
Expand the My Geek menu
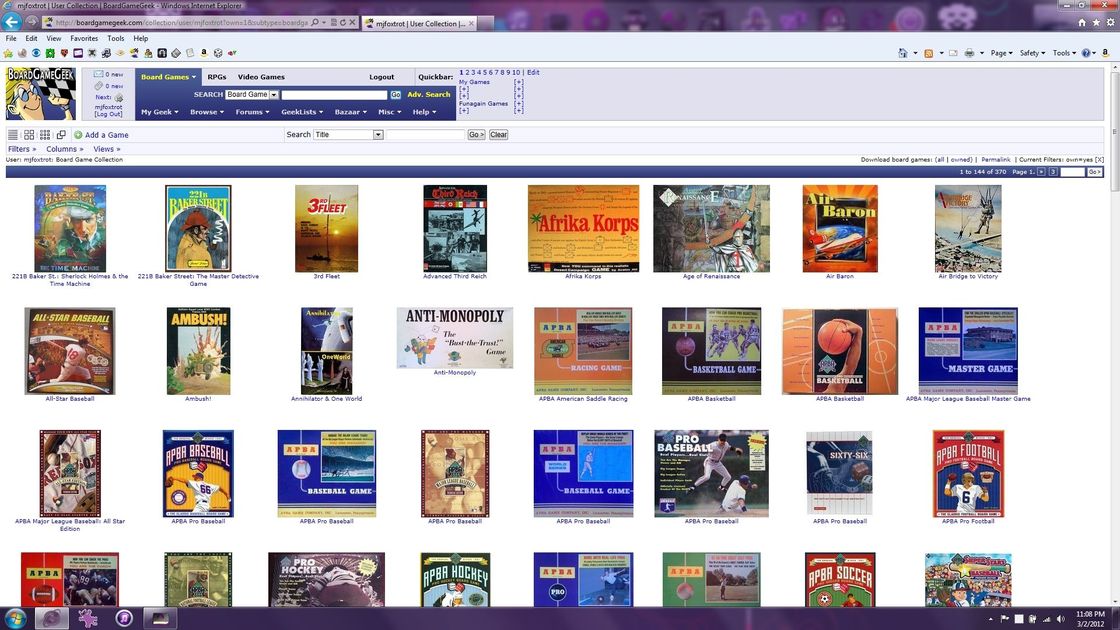pyautogui.click(x=159, y=112)
